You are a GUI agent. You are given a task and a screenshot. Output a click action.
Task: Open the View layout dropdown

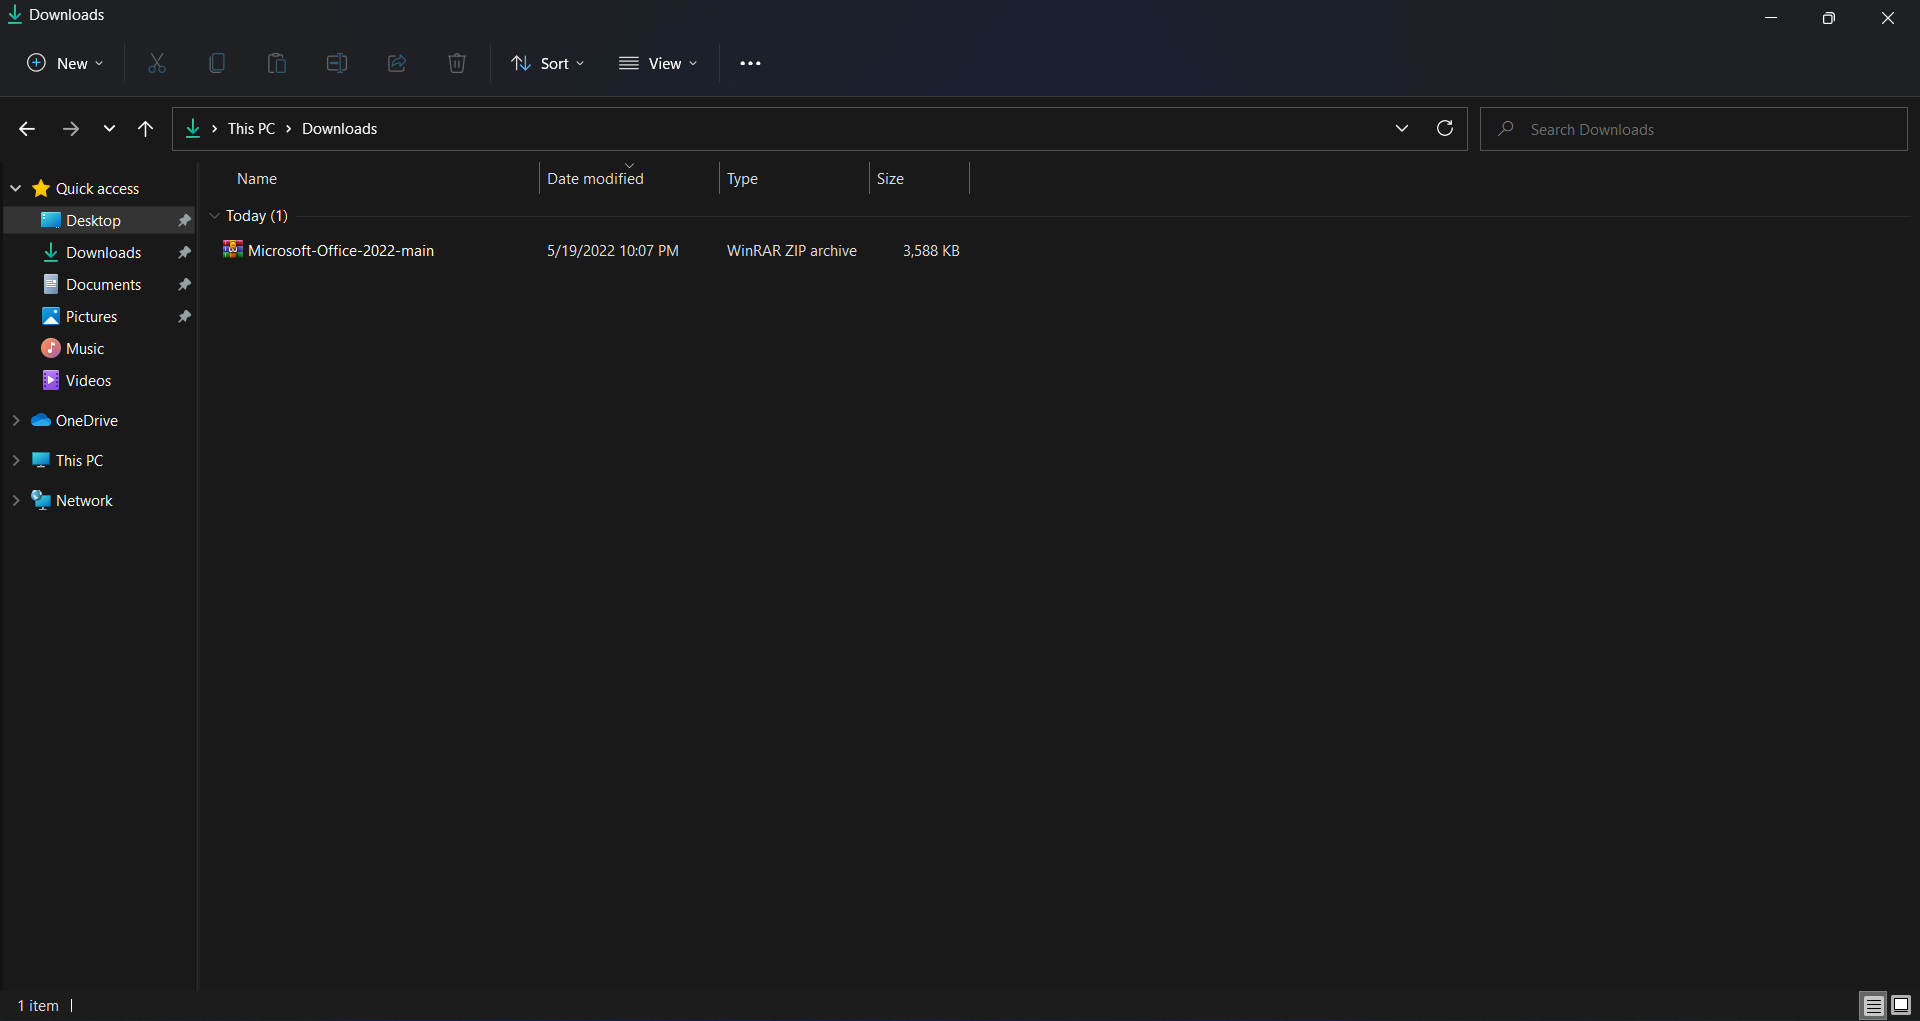click(658, 63)
